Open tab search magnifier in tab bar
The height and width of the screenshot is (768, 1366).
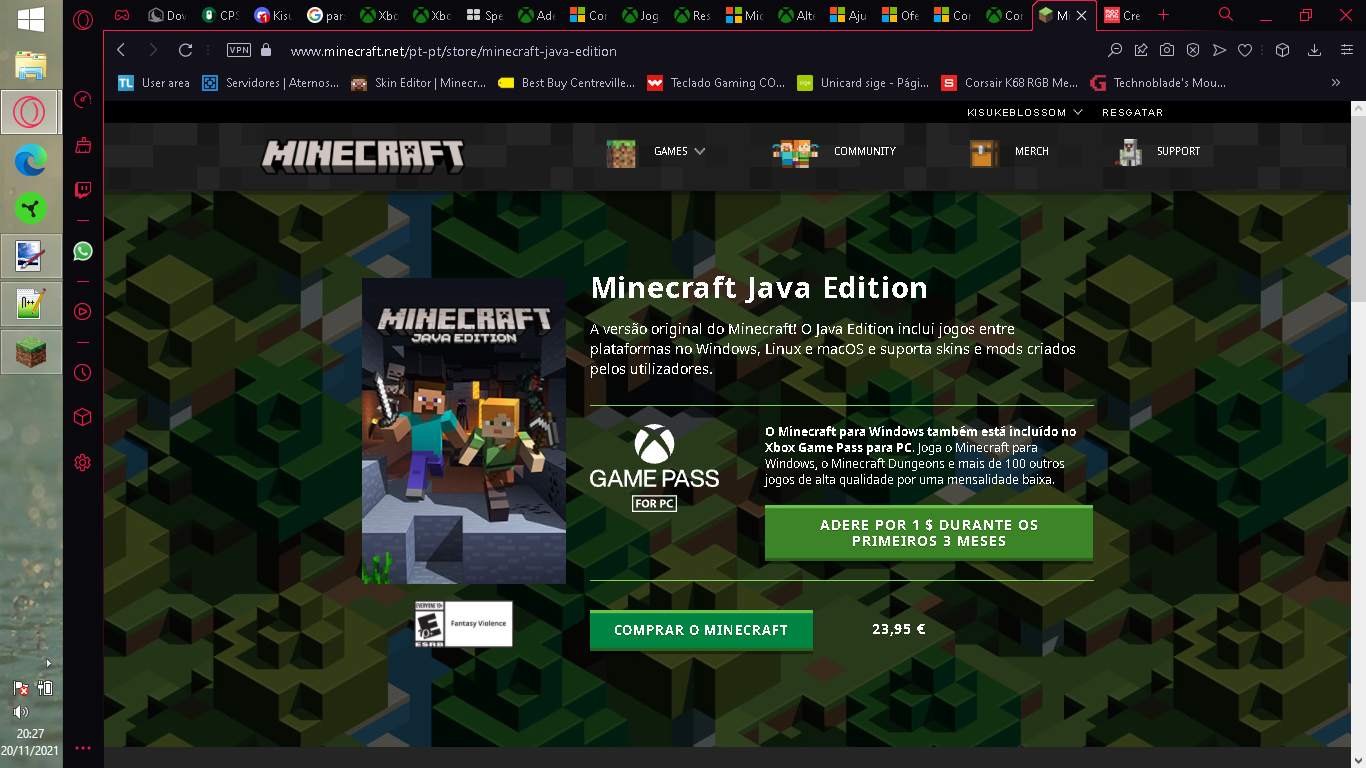point(1226,15)
